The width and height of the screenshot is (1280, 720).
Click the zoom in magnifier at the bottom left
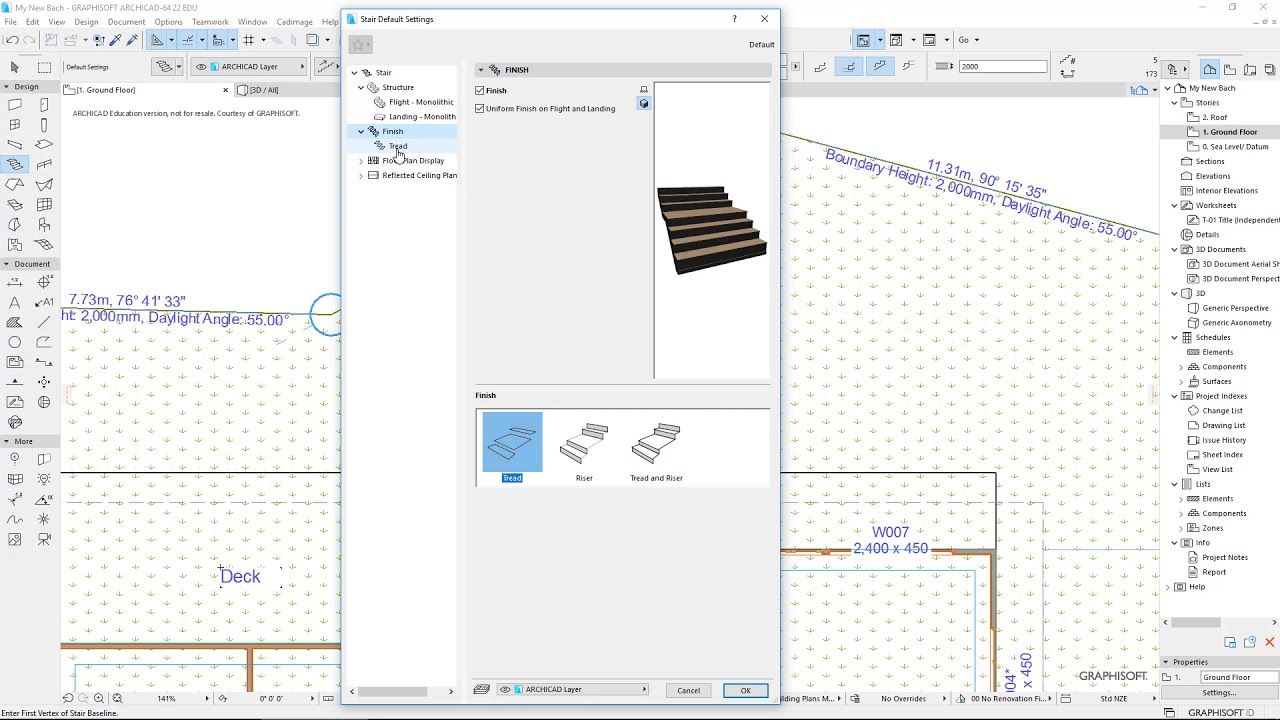98,698
